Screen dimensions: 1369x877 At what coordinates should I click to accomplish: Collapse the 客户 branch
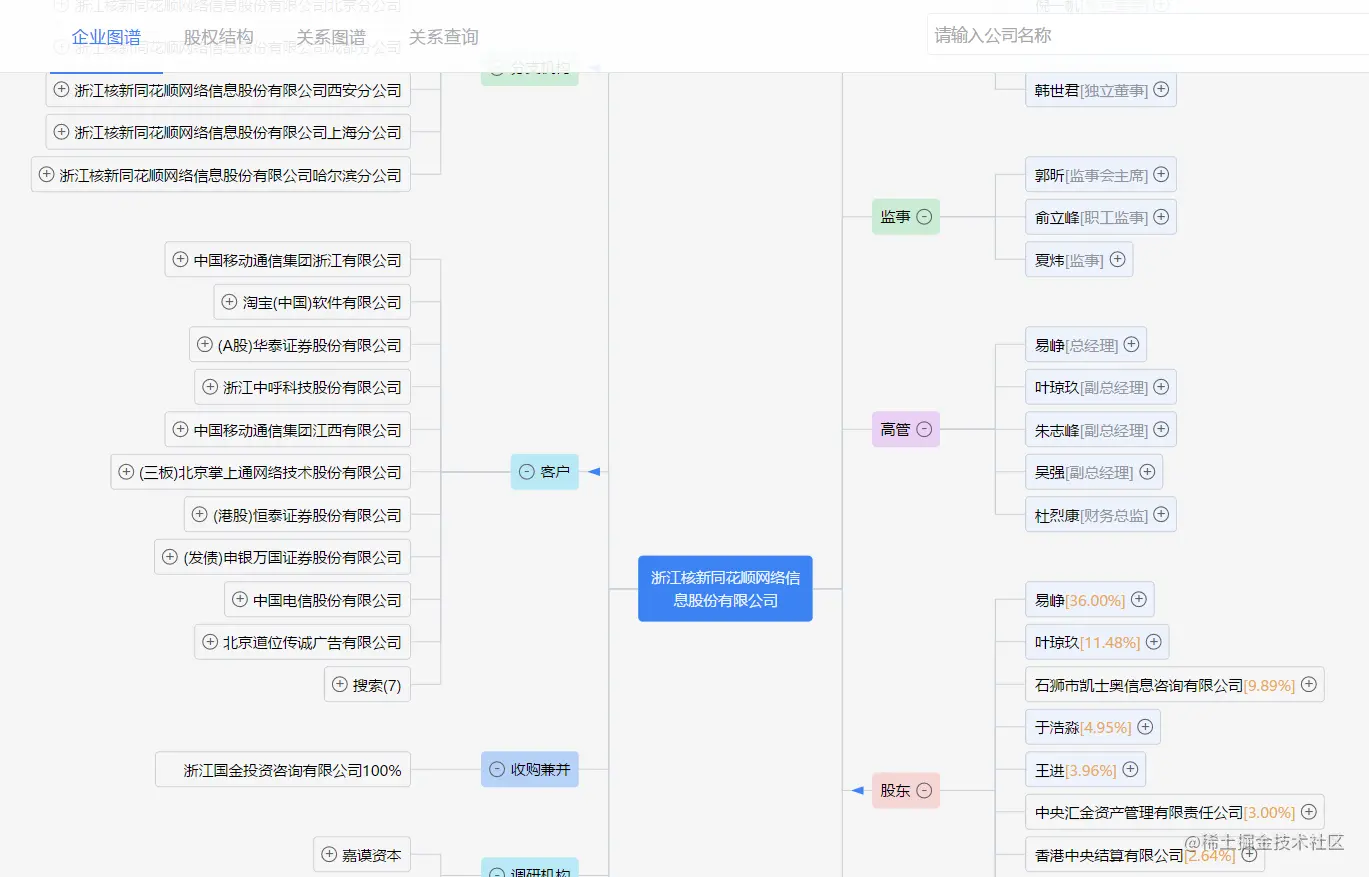(526, 472)
